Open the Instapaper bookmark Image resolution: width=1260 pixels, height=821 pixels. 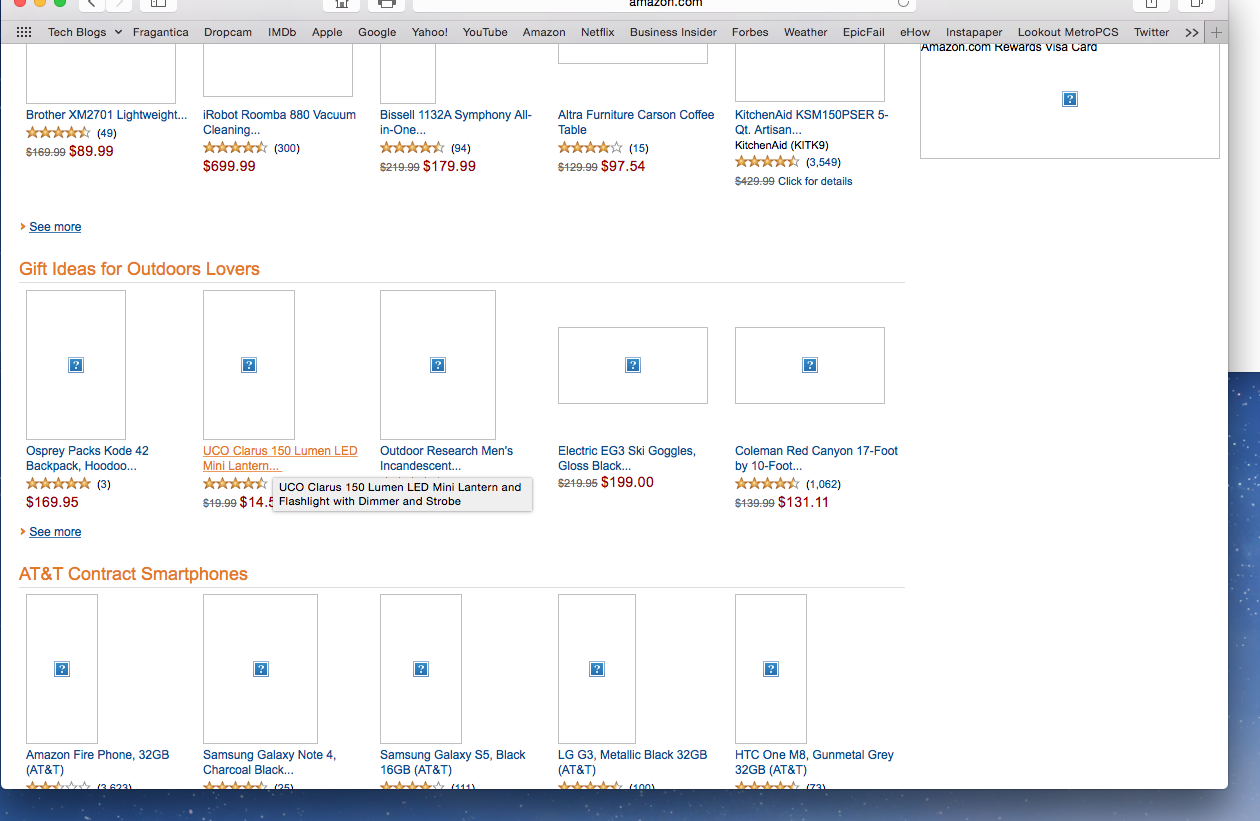click(x=974, y=32)
